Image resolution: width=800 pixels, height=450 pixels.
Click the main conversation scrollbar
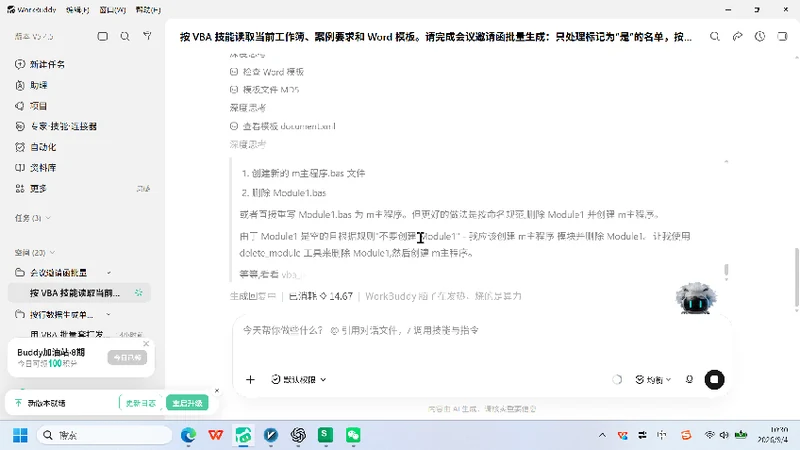796,278
